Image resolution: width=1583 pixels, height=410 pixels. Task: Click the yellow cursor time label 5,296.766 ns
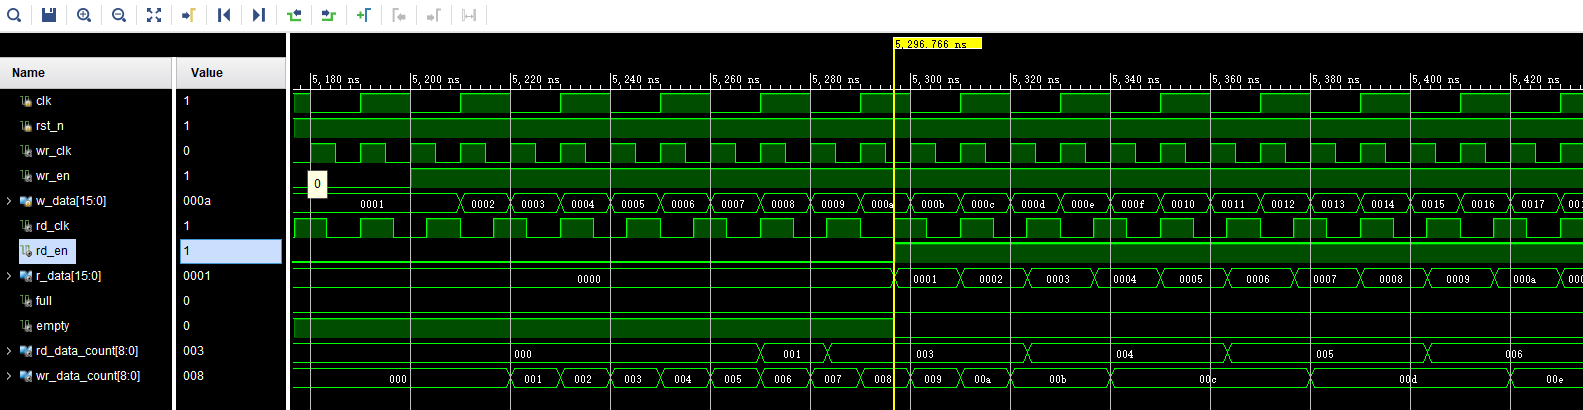[x=937, y=43]
